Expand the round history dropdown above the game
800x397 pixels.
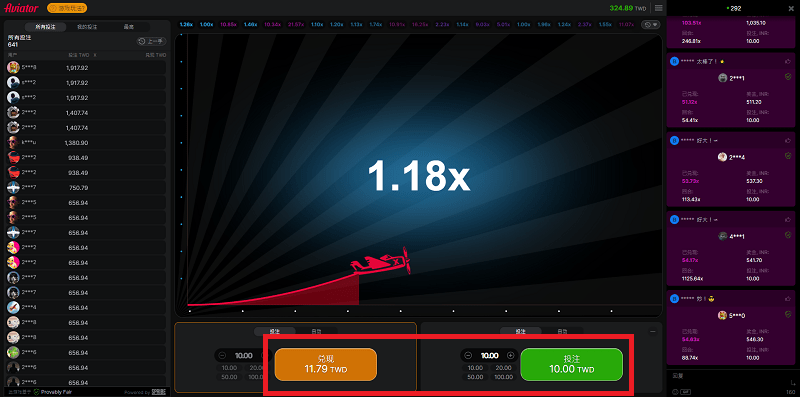[650, 24]
